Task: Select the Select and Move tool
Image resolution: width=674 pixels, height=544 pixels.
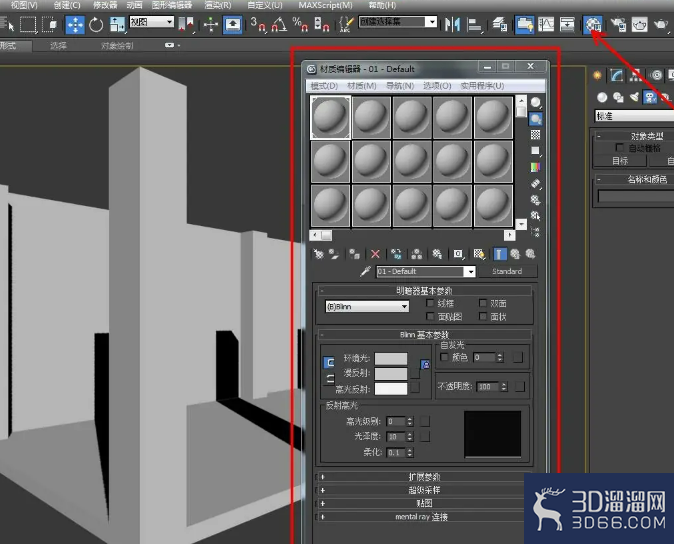Action: [x=75, y=24]
